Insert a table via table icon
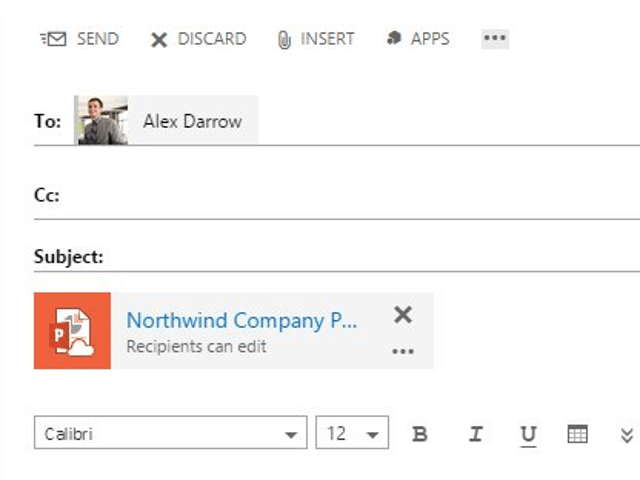 (x=578, y=434)
